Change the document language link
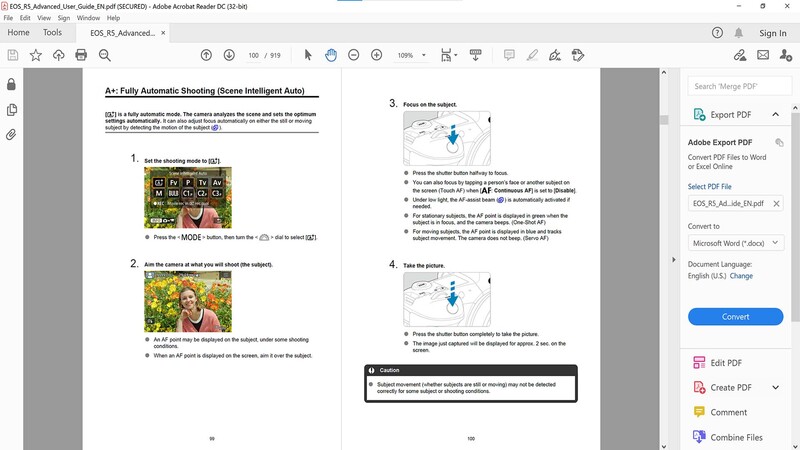Image resolution: width=800 pixels, height=450 pixels. click(x=741, y=276)
